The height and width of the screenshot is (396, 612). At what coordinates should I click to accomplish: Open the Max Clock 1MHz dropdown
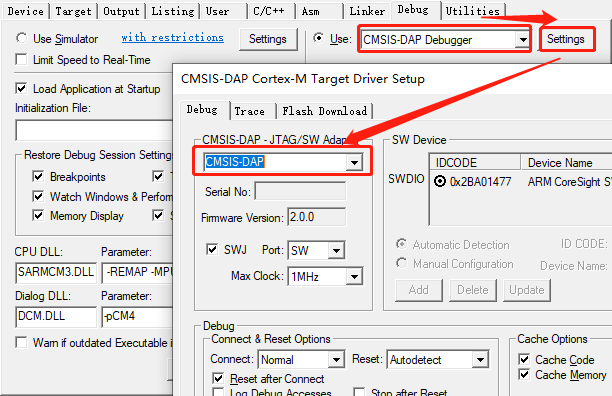pos(354,277)
